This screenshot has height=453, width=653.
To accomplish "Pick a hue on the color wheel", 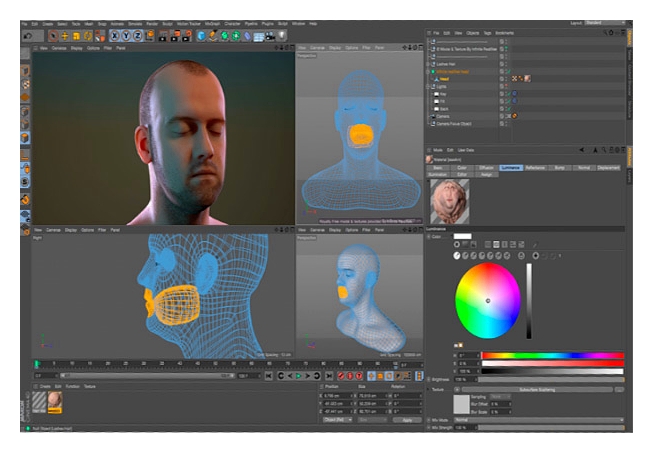I will click(488, 300).
